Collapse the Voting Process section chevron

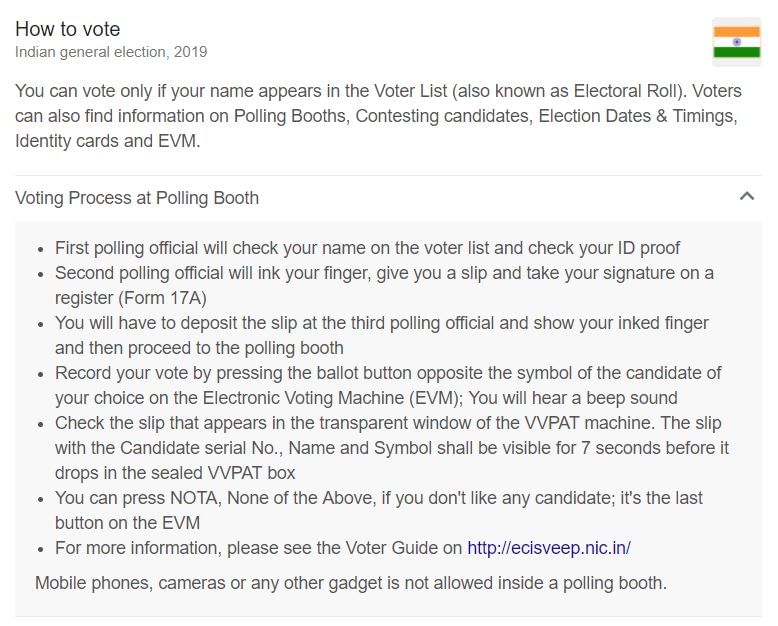[746, 197]
